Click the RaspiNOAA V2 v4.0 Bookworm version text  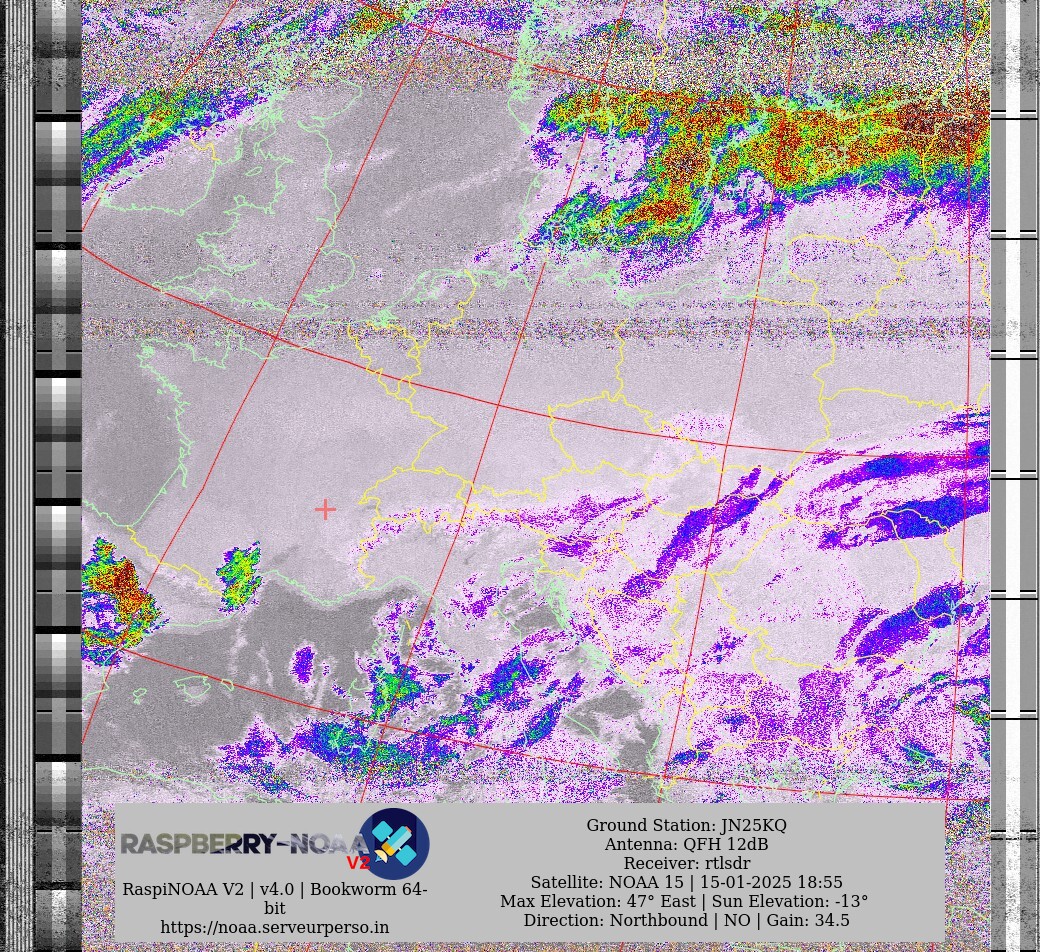(275, 890)
